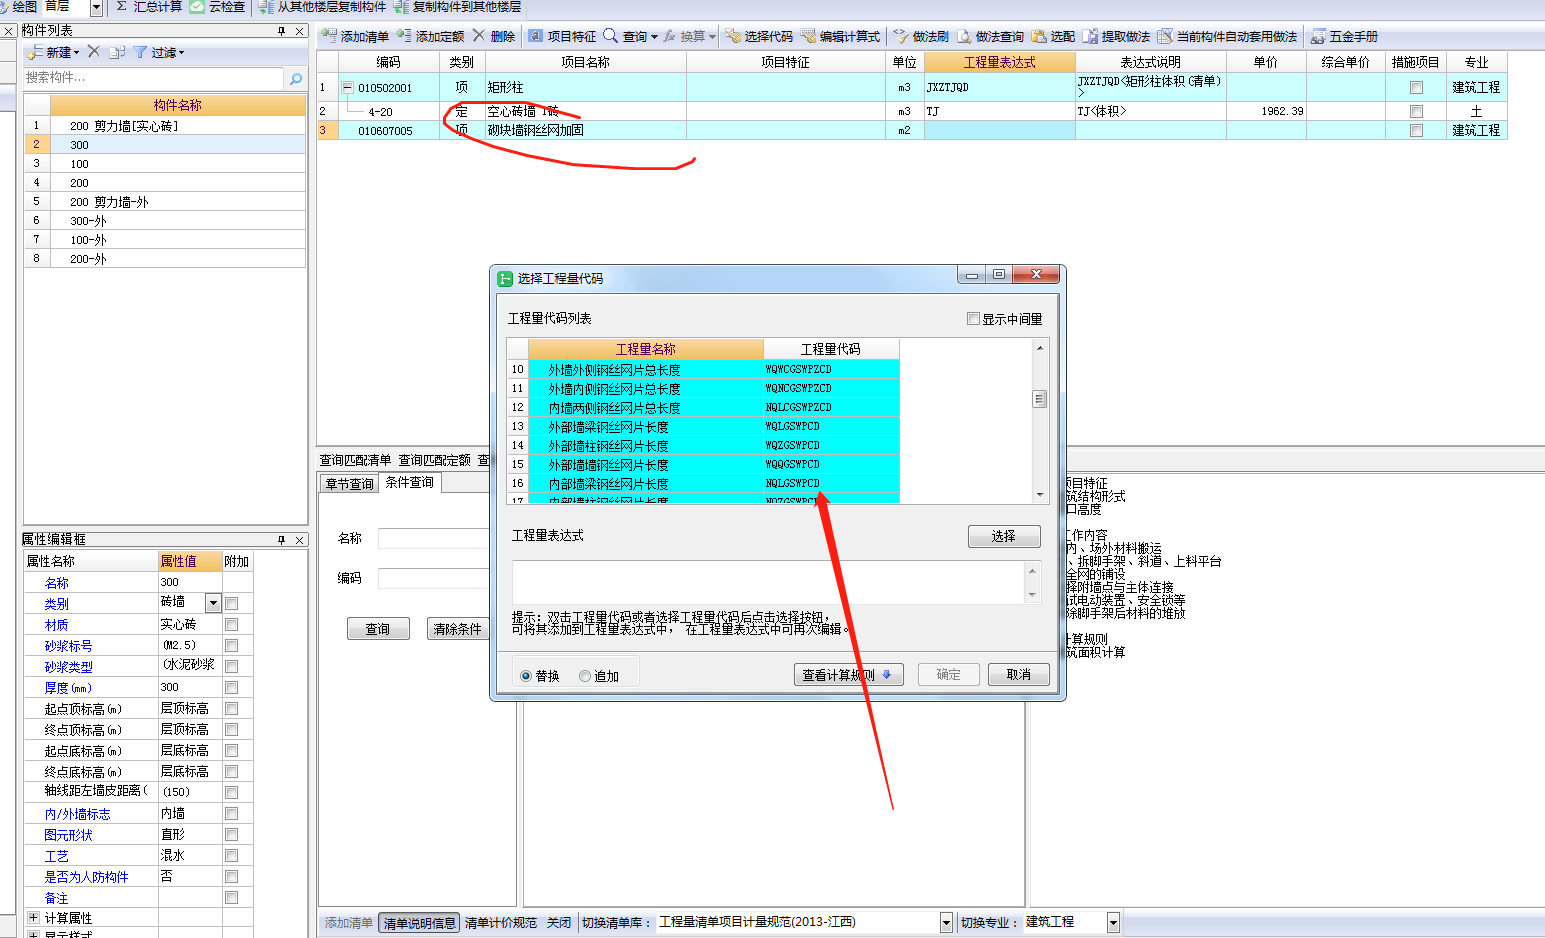1545x938 pixels.
Task: Click 删除 in the list toolbar
Action: click(494, 36)
